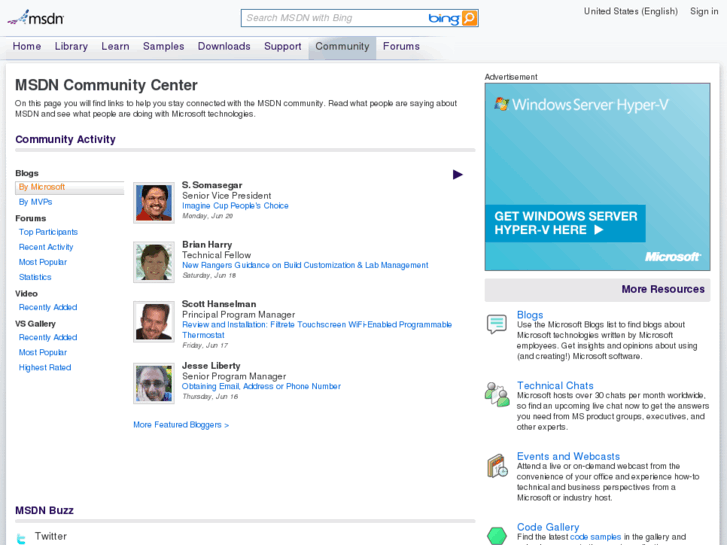Click the Sign in link
Screen dimensions: 727x545
(704, 11)
